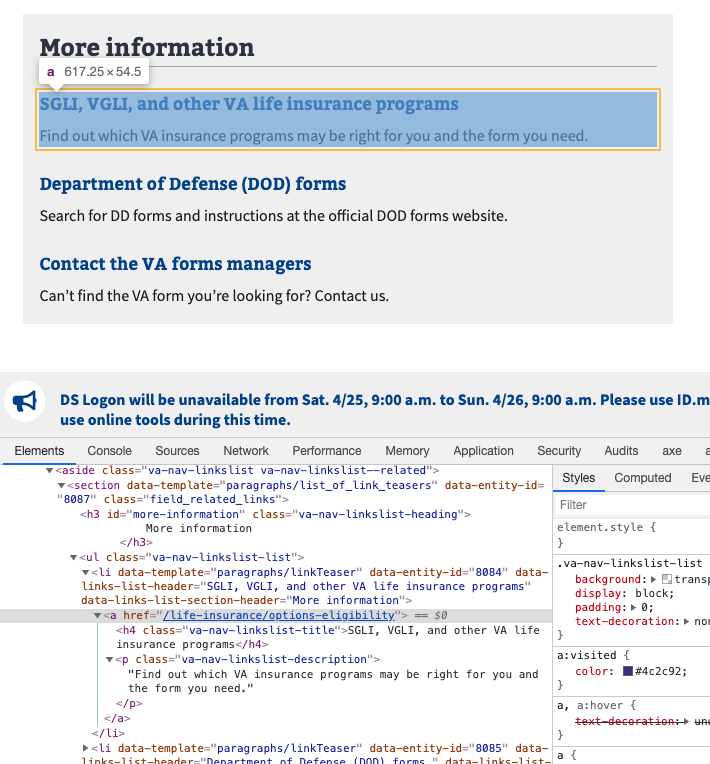Click the 'More information' text node in DOM
Image resolution: width=710 pixels, height=764 pixels.
[199, 528]
